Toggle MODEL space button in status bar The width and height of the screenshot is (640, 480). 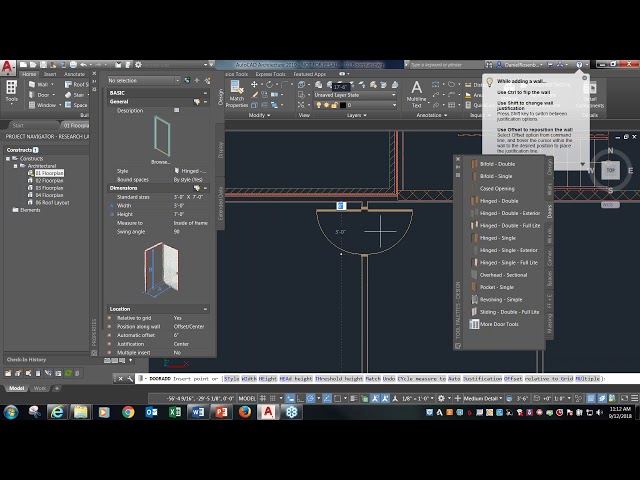[247, 398]
